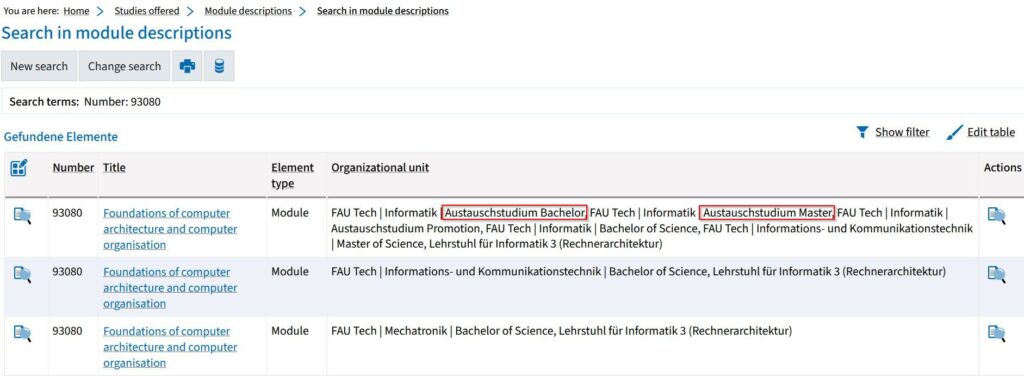The width and height of the screenshot is (1024, 376).
Task: Click 'Search terms: Number: 93080' text
Action: pyautogui.click(x=85, y=102)
